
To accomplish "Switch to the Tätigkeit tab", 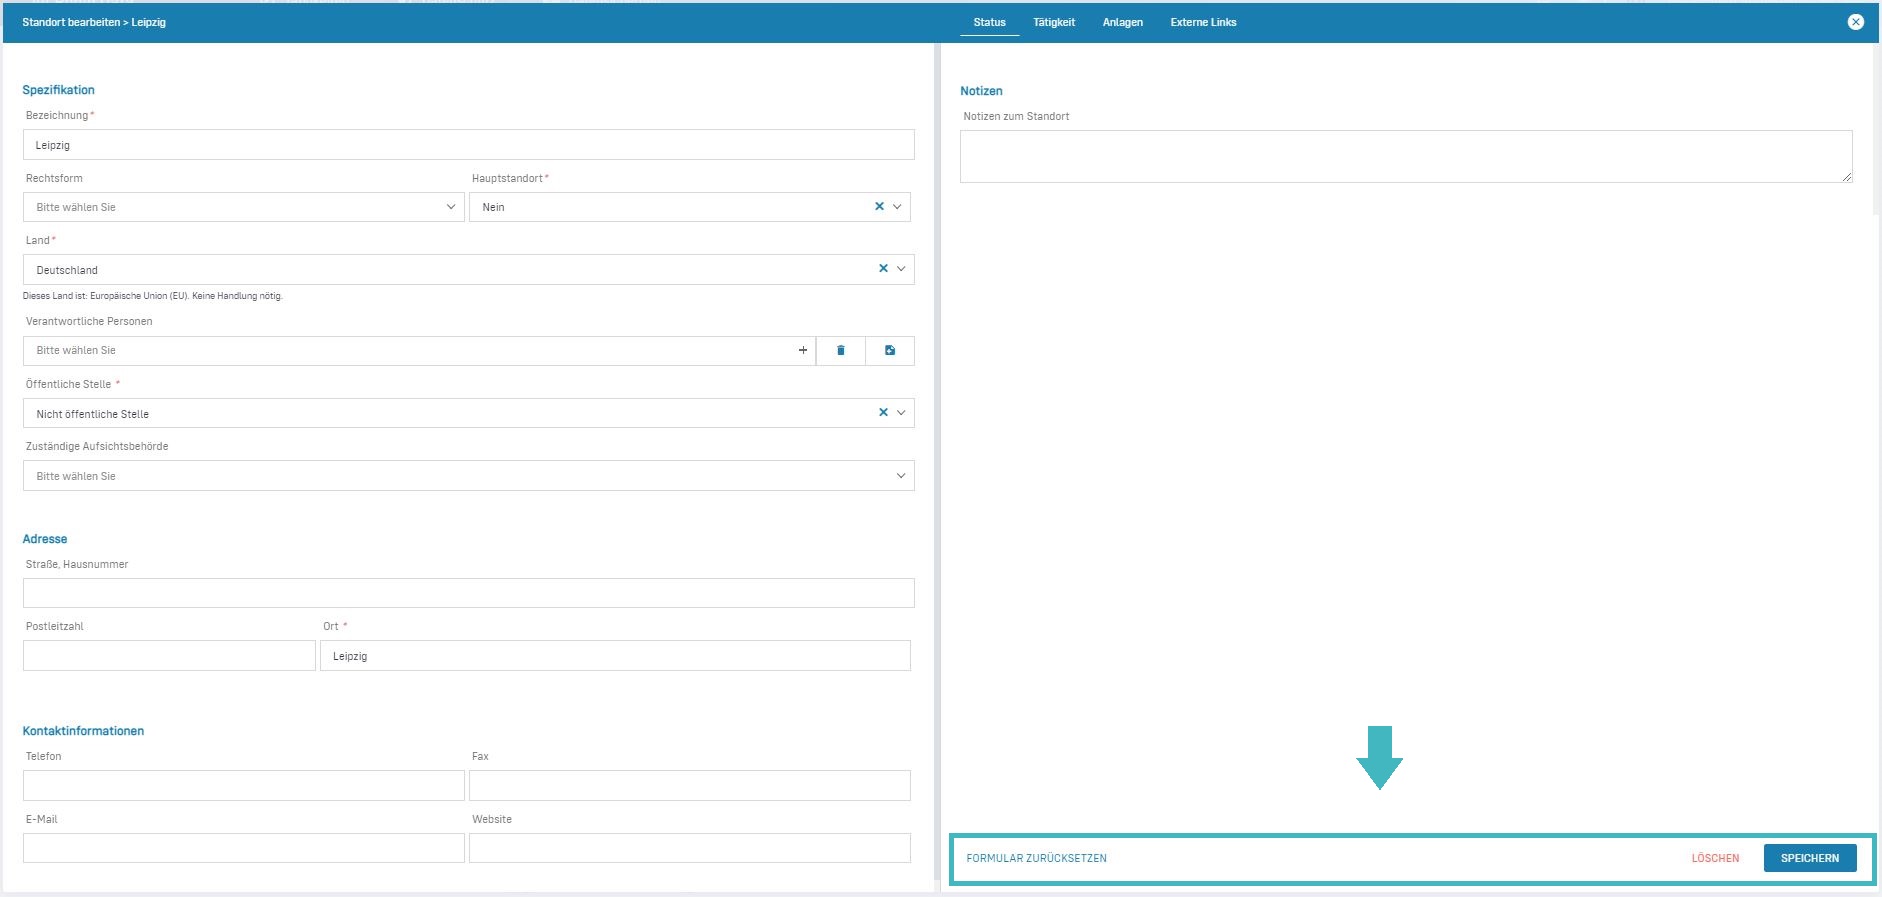I will click(x=1054, y=22).
